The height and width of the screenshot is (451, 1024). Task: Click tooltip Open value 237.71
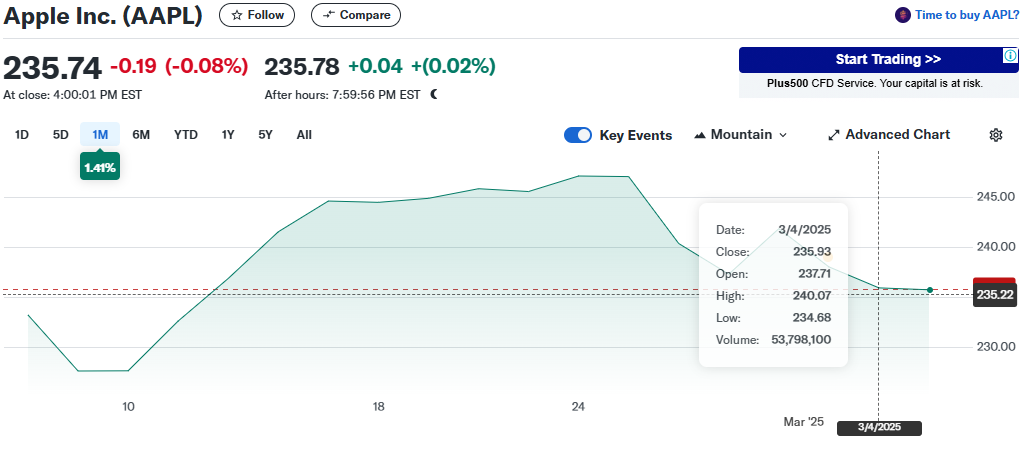[814, 274]
